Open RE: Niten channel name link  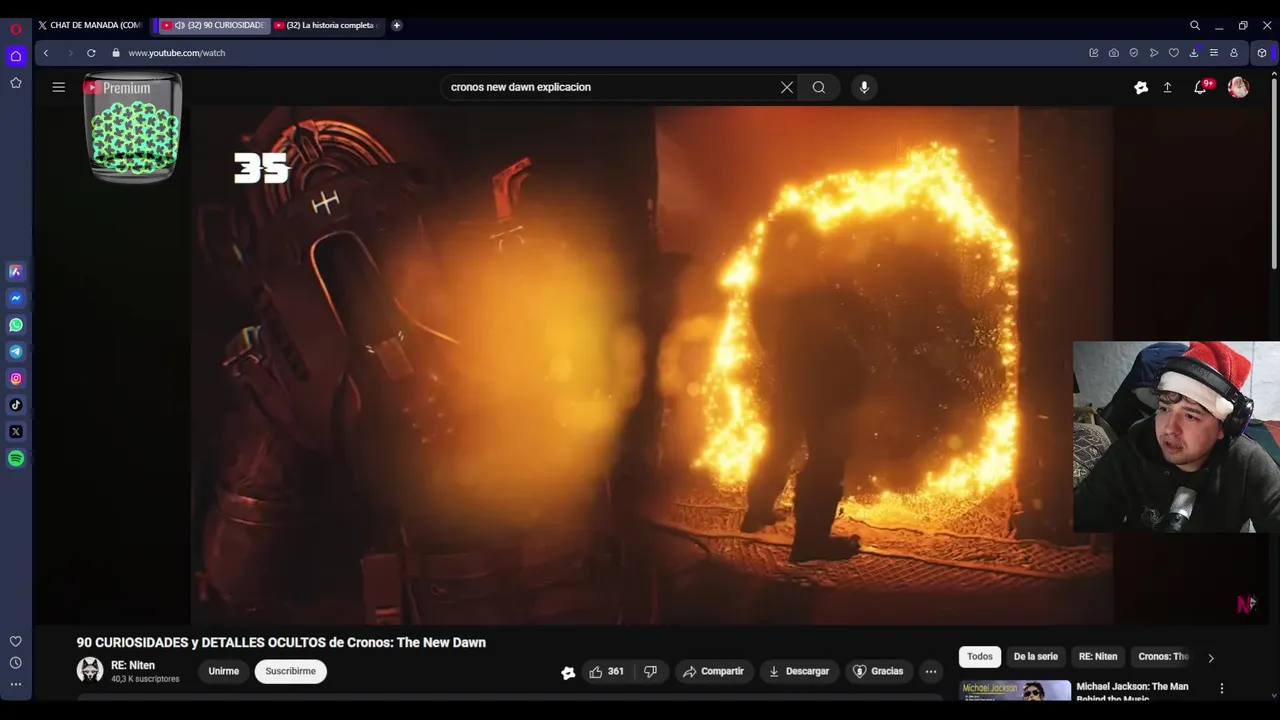tap(133, 665)
